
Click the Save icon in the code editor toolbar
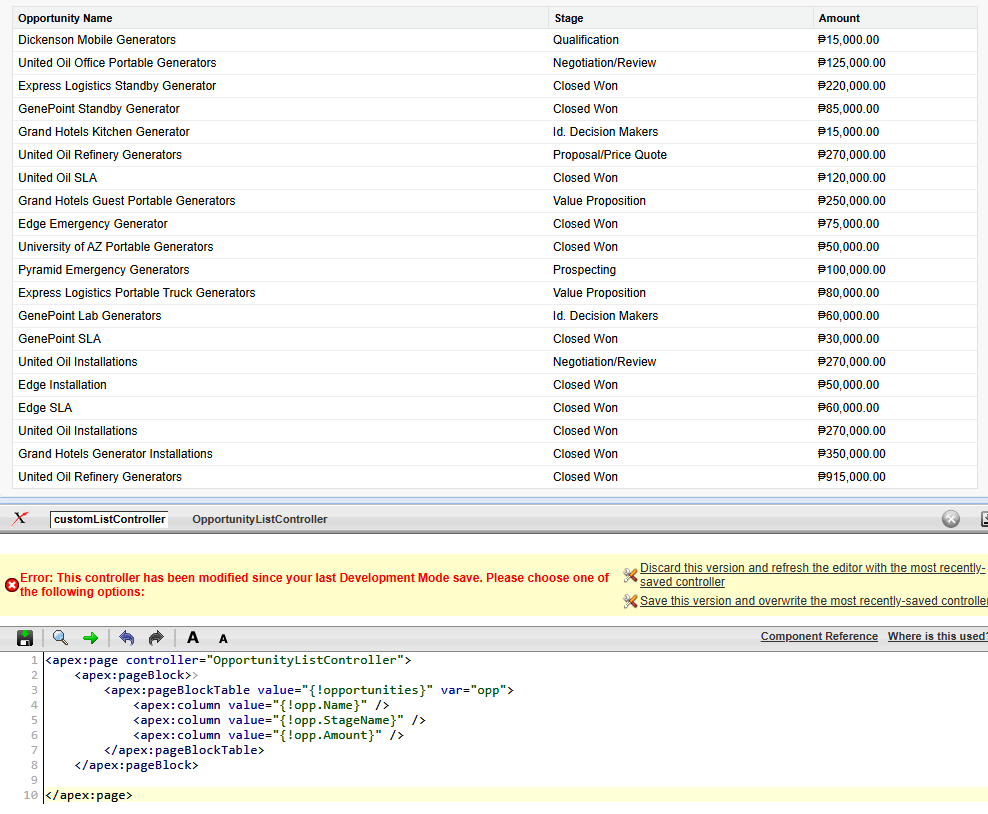[25, 638]
